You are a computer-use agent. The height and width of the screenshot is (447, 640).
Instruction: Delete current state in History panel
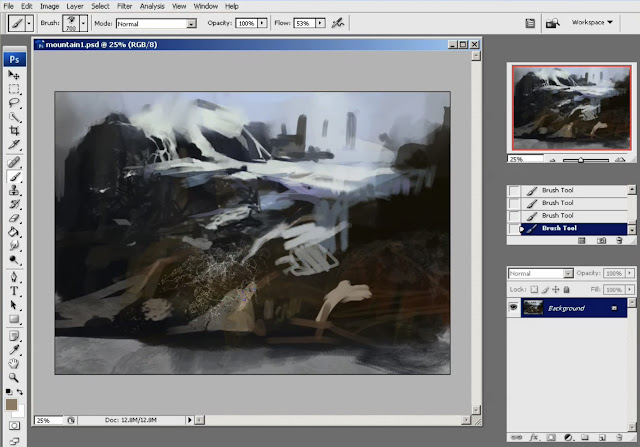click(x=619, y=241)
